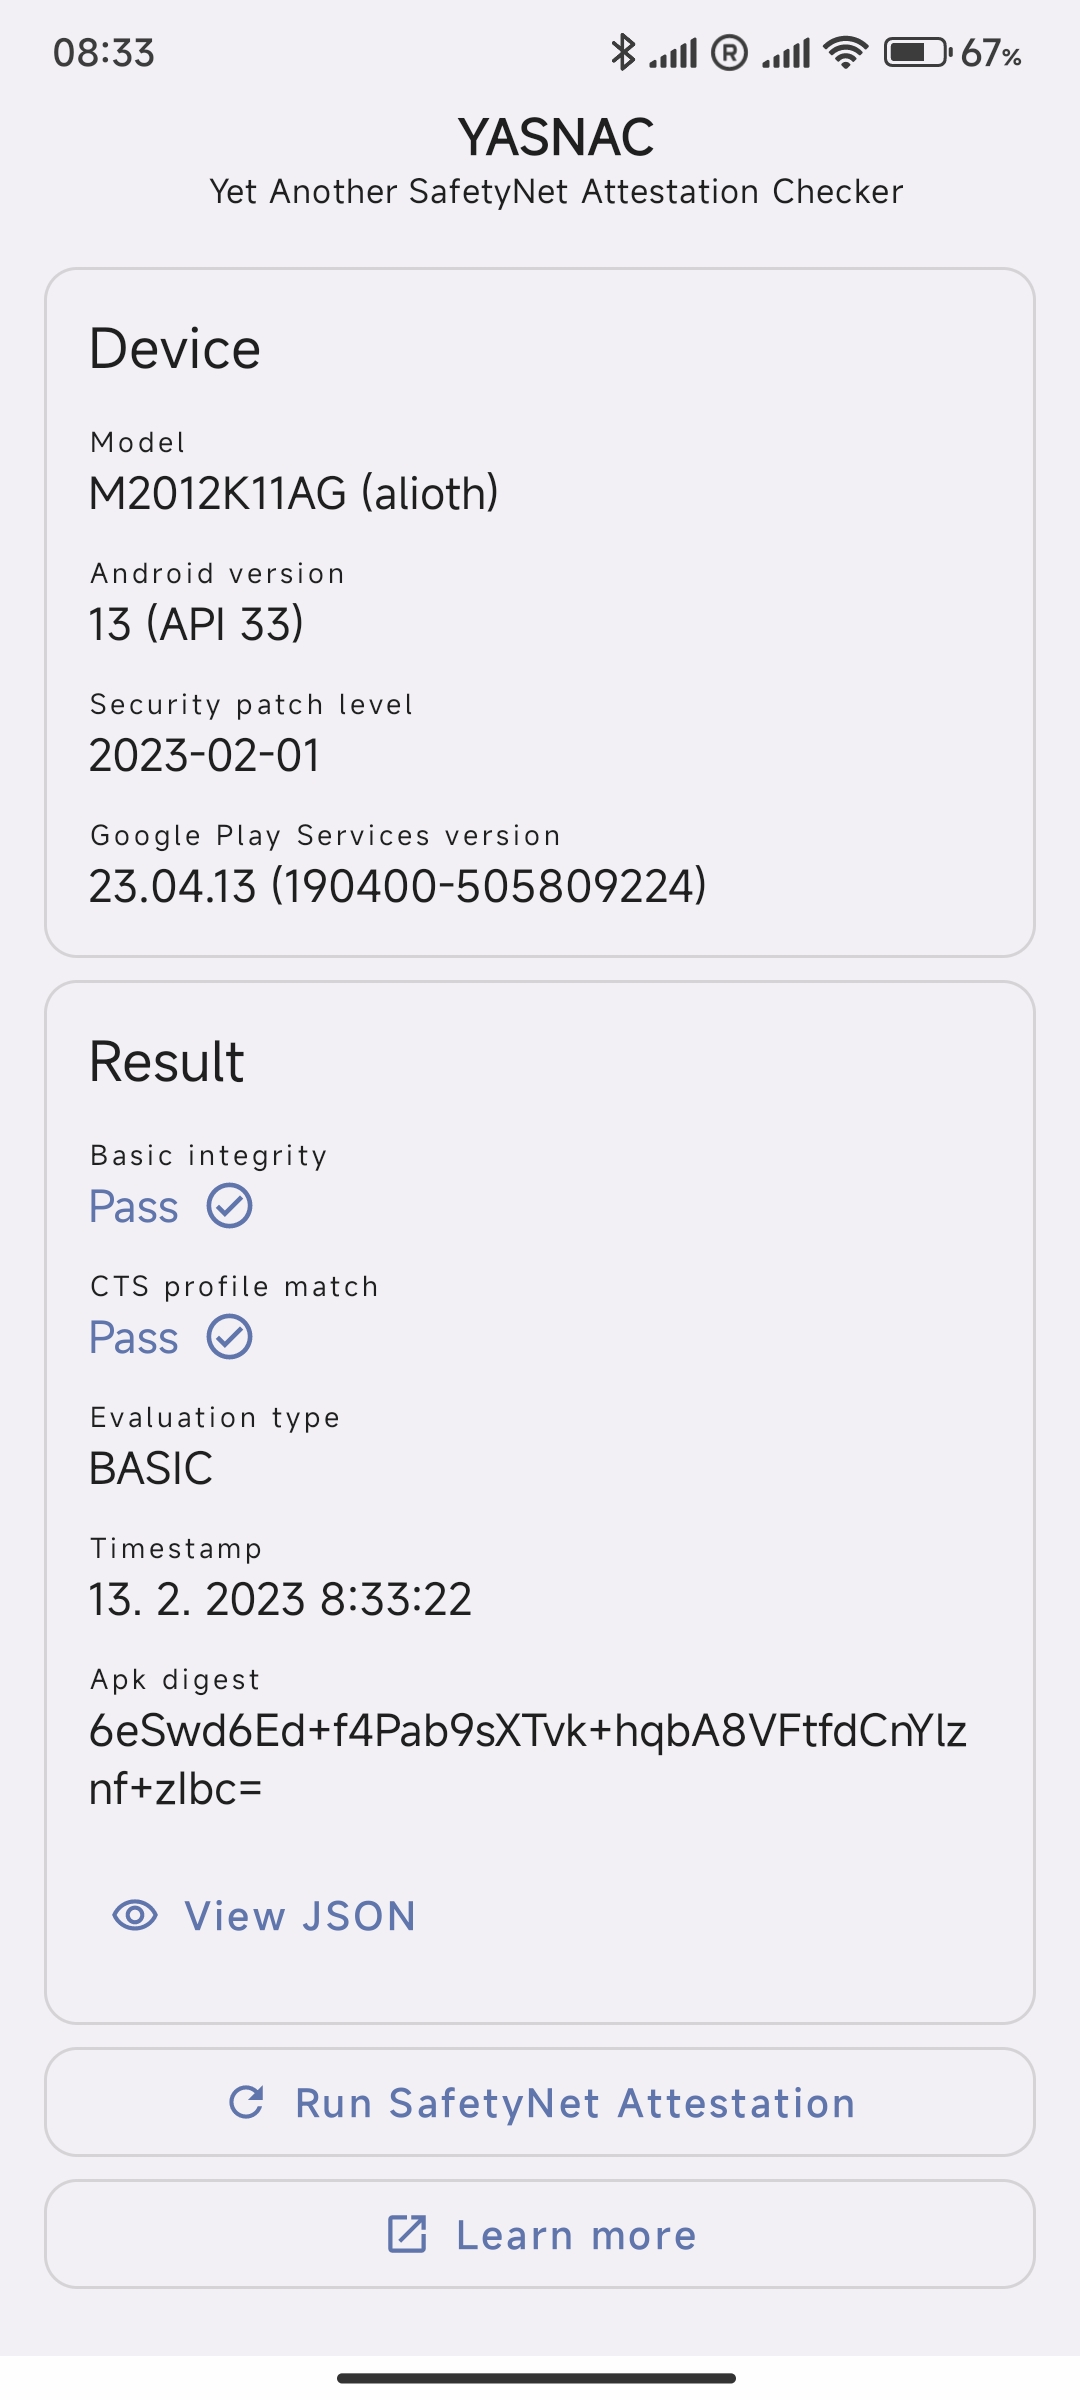Select the Apk digest hash text
Viewport: 1080px width, 2400px height.
pos(528,1760)
